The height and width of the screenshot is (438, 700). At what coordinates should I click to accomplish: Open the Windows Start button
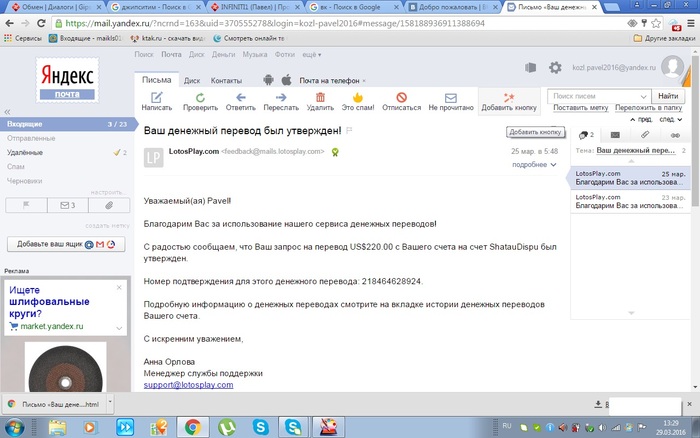(15, 427)
